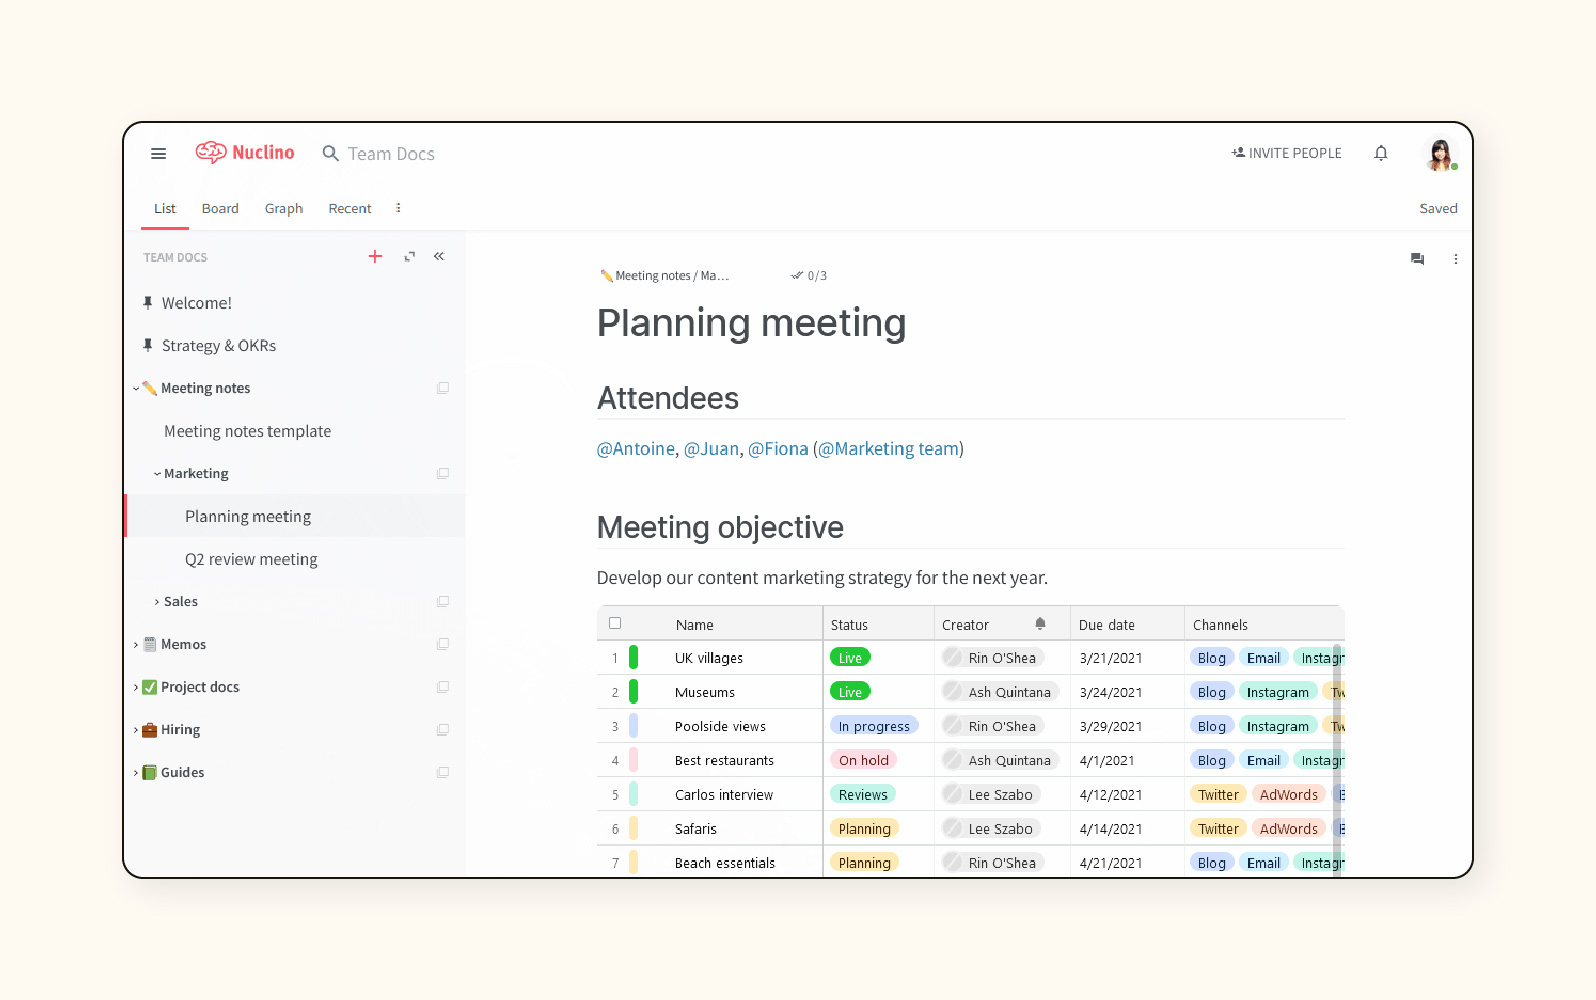This screenshot has height=1000, width=1596.
Task: Click INVITE PEOPLE button
Action: point(1286,153)
